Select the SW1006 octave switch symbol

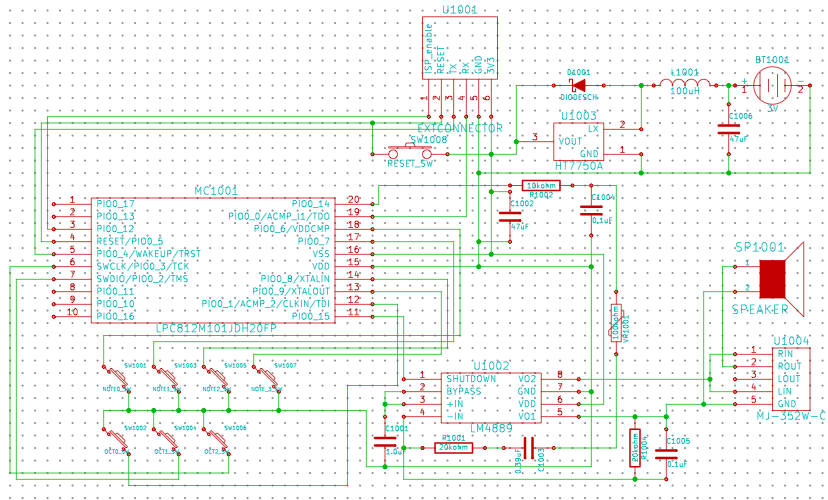click(x=216, y=441)
